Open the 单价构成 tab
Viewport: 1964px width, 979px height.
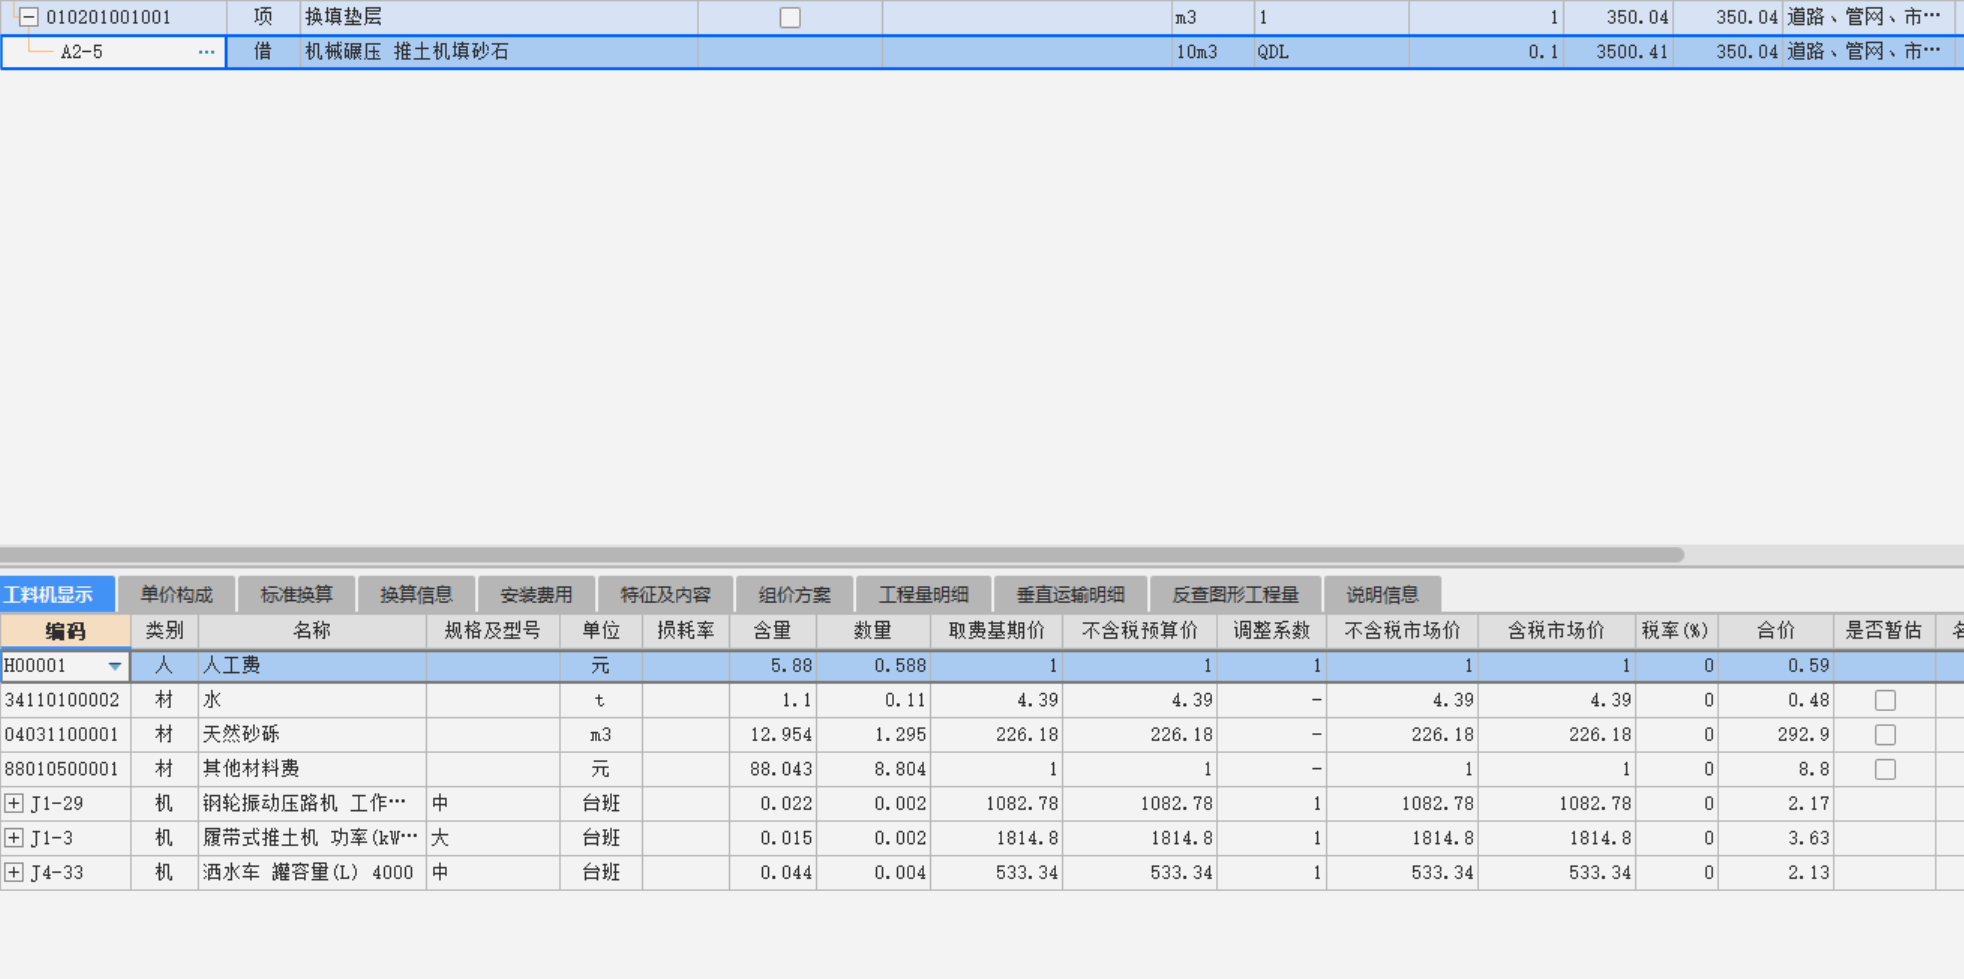point(177,595)
